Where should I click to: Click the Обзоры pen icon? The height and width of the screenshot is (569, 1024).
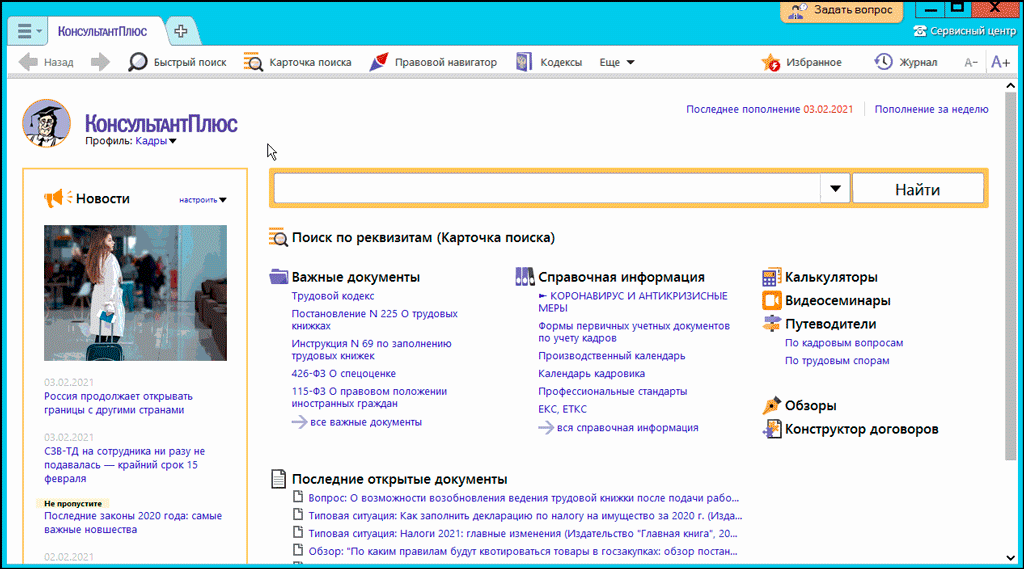(x=771, y=406)
